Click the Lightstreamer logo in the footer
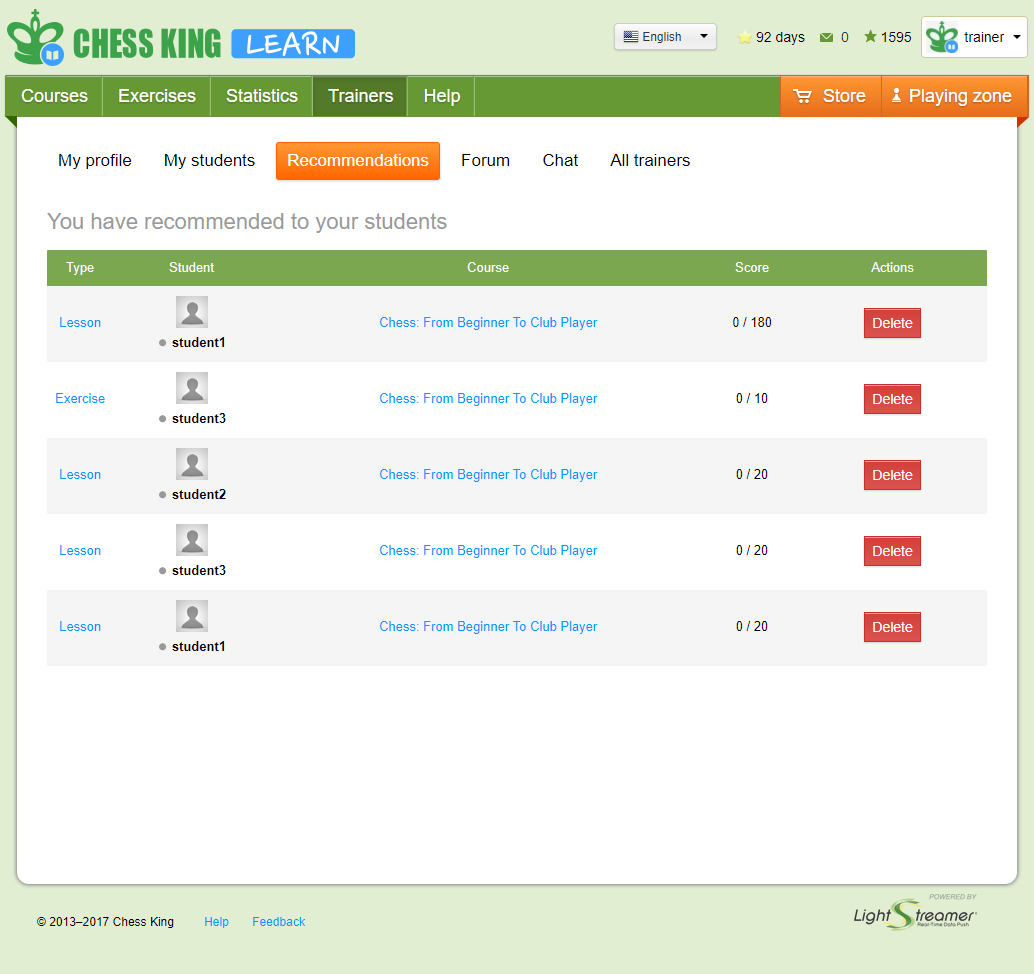 click(x=914, y=913)
